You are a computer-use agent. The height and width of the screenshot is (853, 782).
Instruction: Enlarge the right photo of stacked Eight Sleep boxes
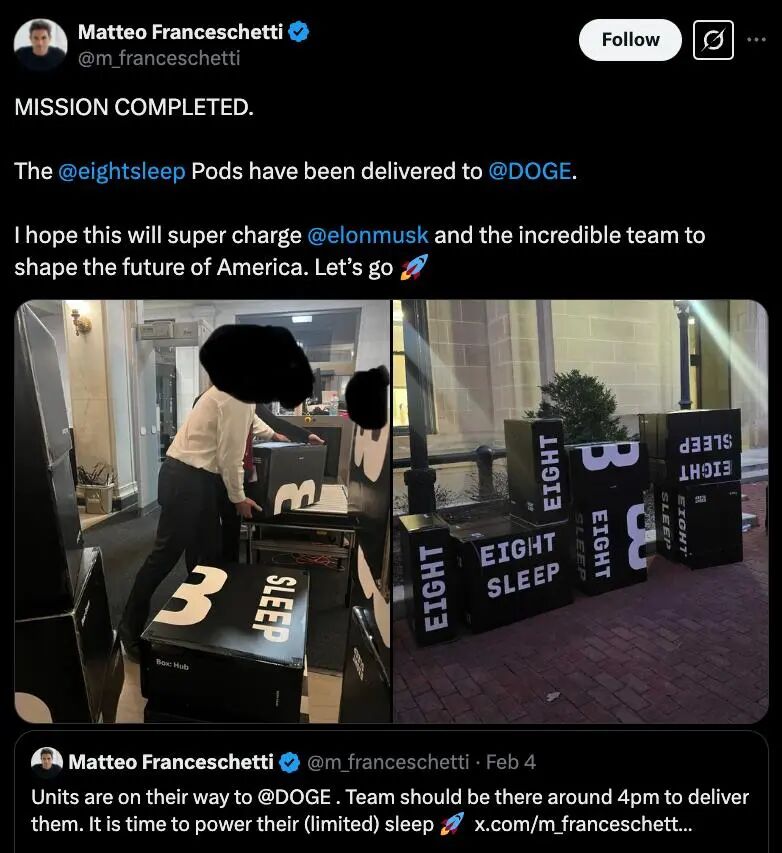(x=580, y=511)
